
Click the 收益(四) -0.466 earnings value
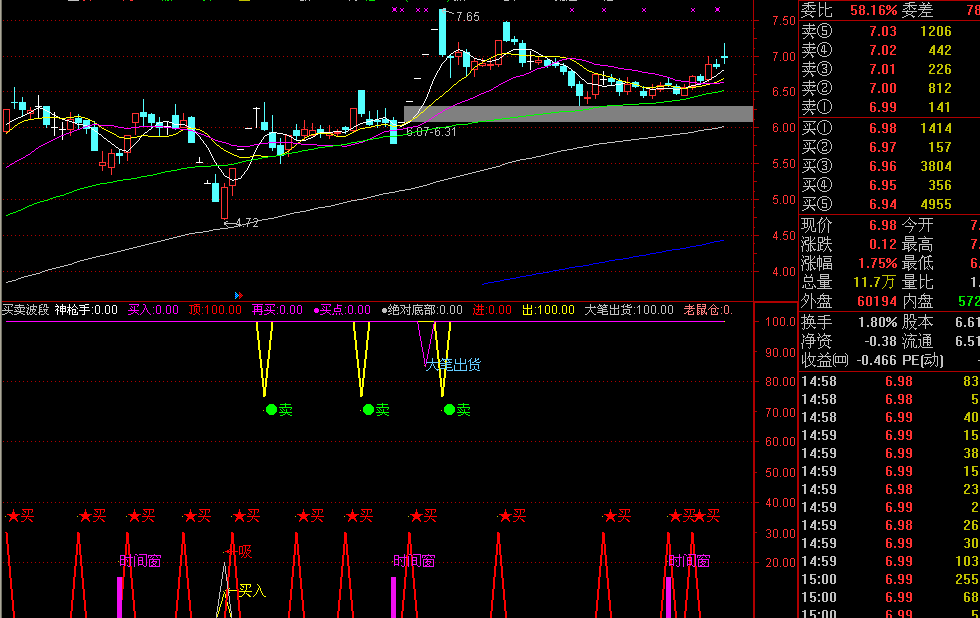877,361
